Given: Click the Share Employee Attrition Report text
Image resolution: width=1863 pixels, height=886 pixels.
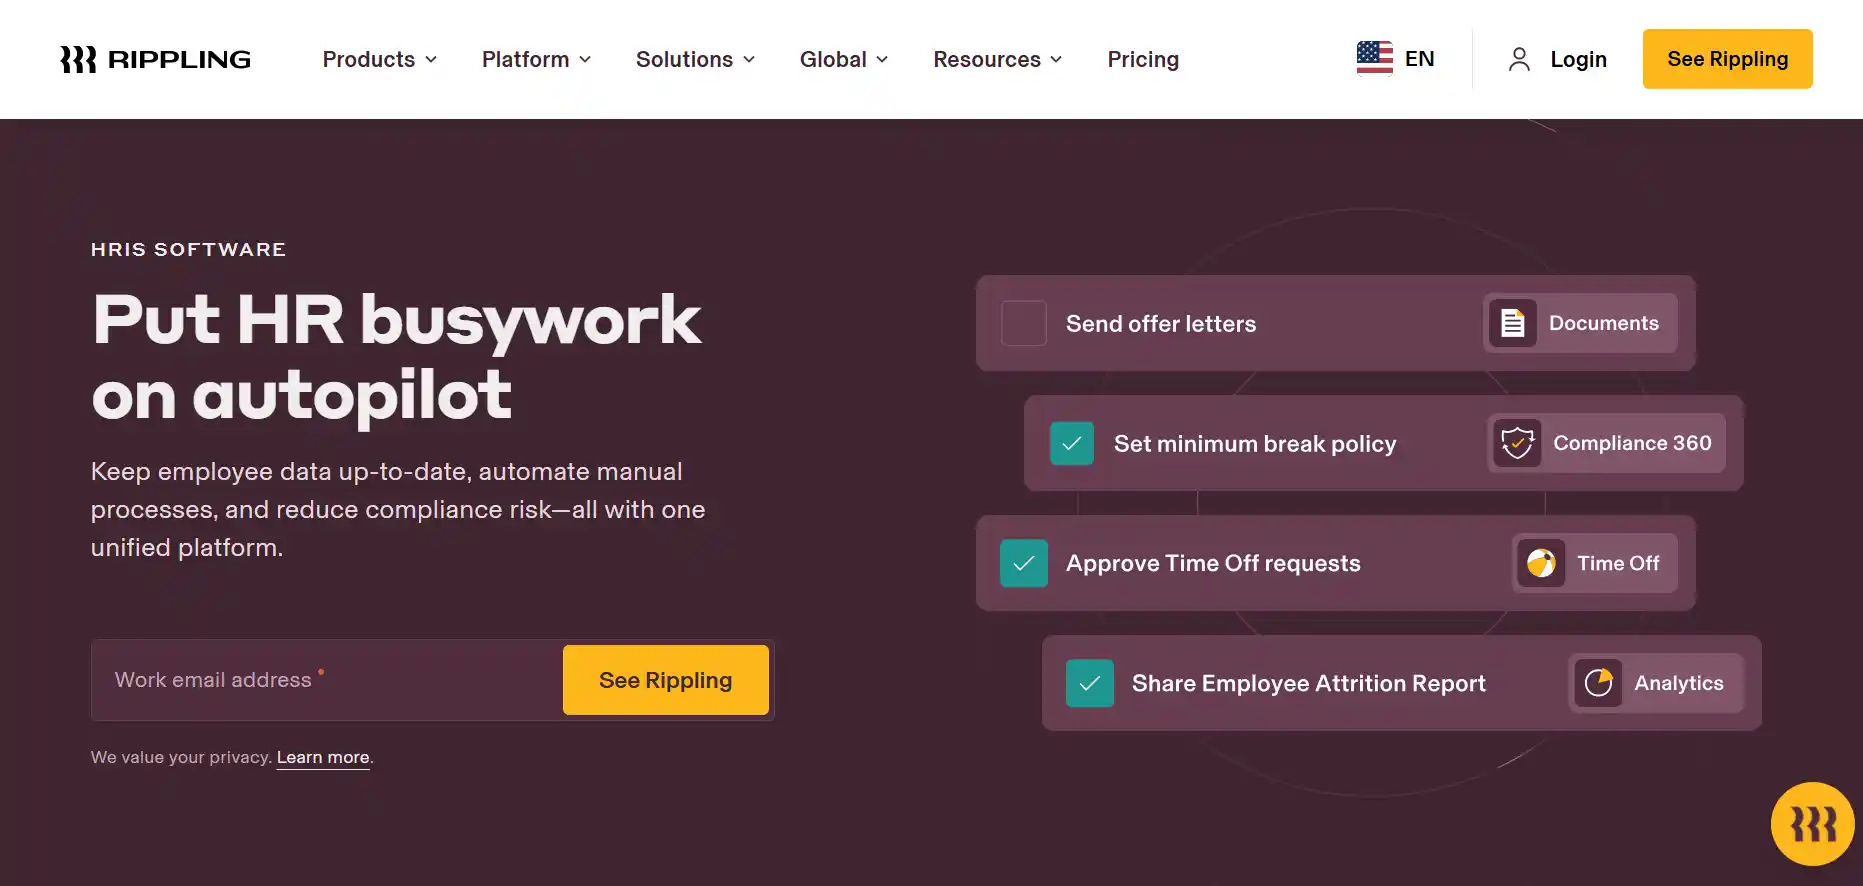Looking at the screenshot, I should (x=1309, y=684).
